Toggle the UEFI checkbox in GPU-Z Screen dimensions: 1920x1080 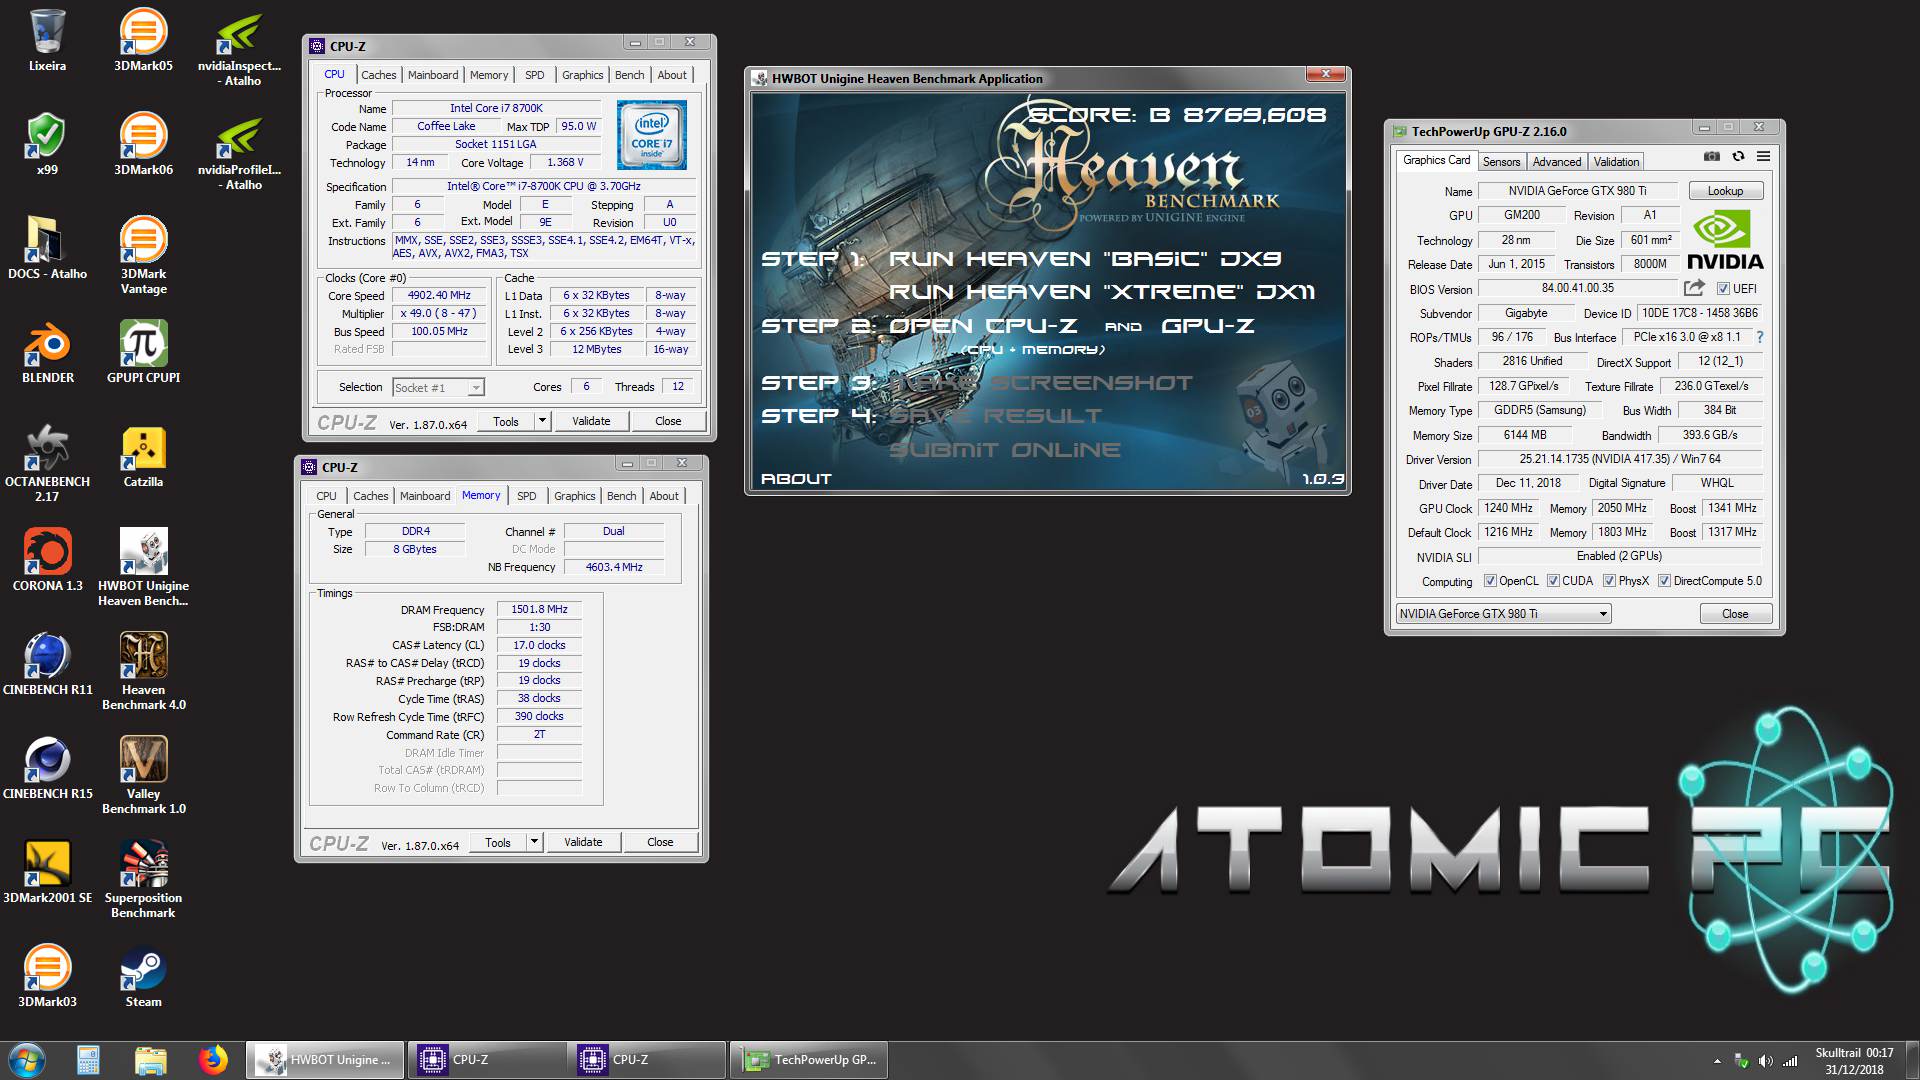[x=1723, y=289]
